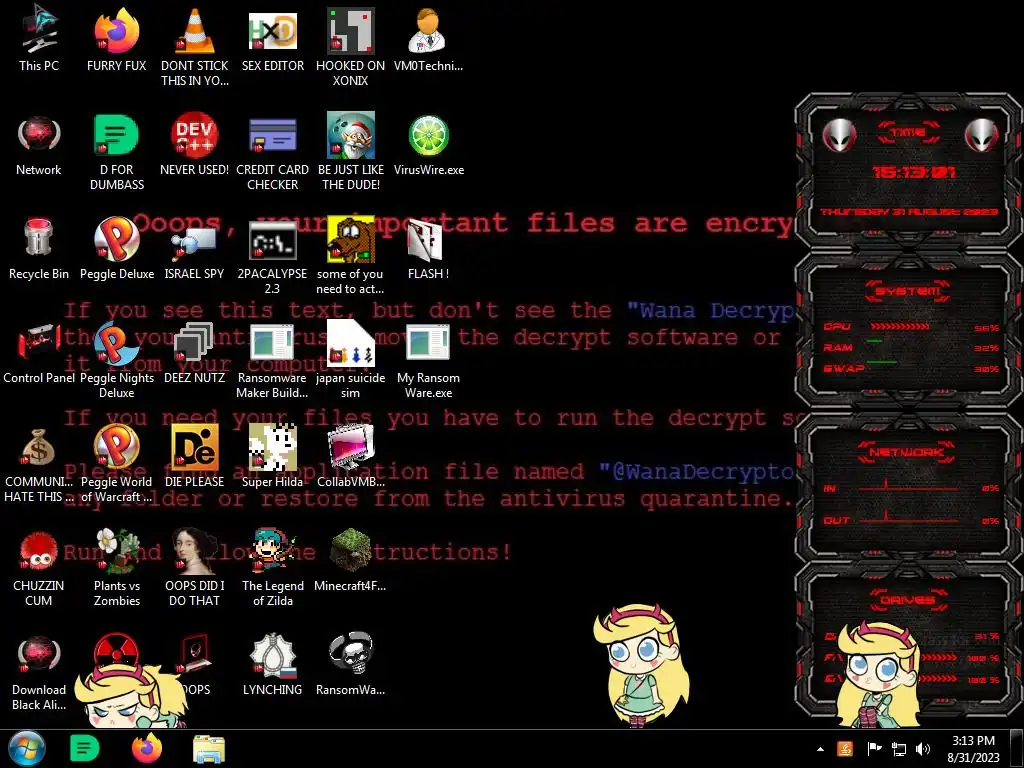Open The Legend of Zilda icon
Screen dimensions: 1024x768
[x=273, y=567]
